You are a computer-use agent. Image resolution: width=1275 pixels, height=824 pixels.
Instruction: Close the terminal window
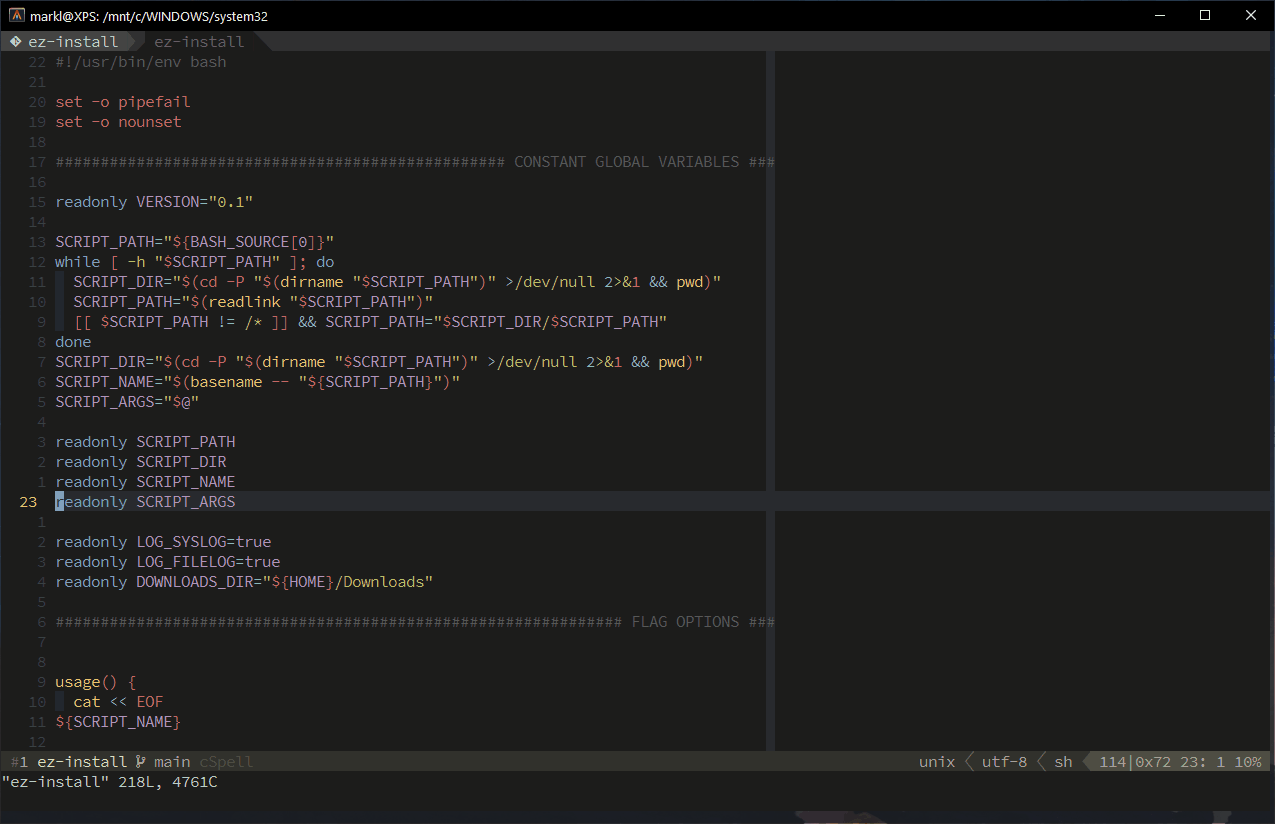pyautogui.click(x=1252, y=15)
